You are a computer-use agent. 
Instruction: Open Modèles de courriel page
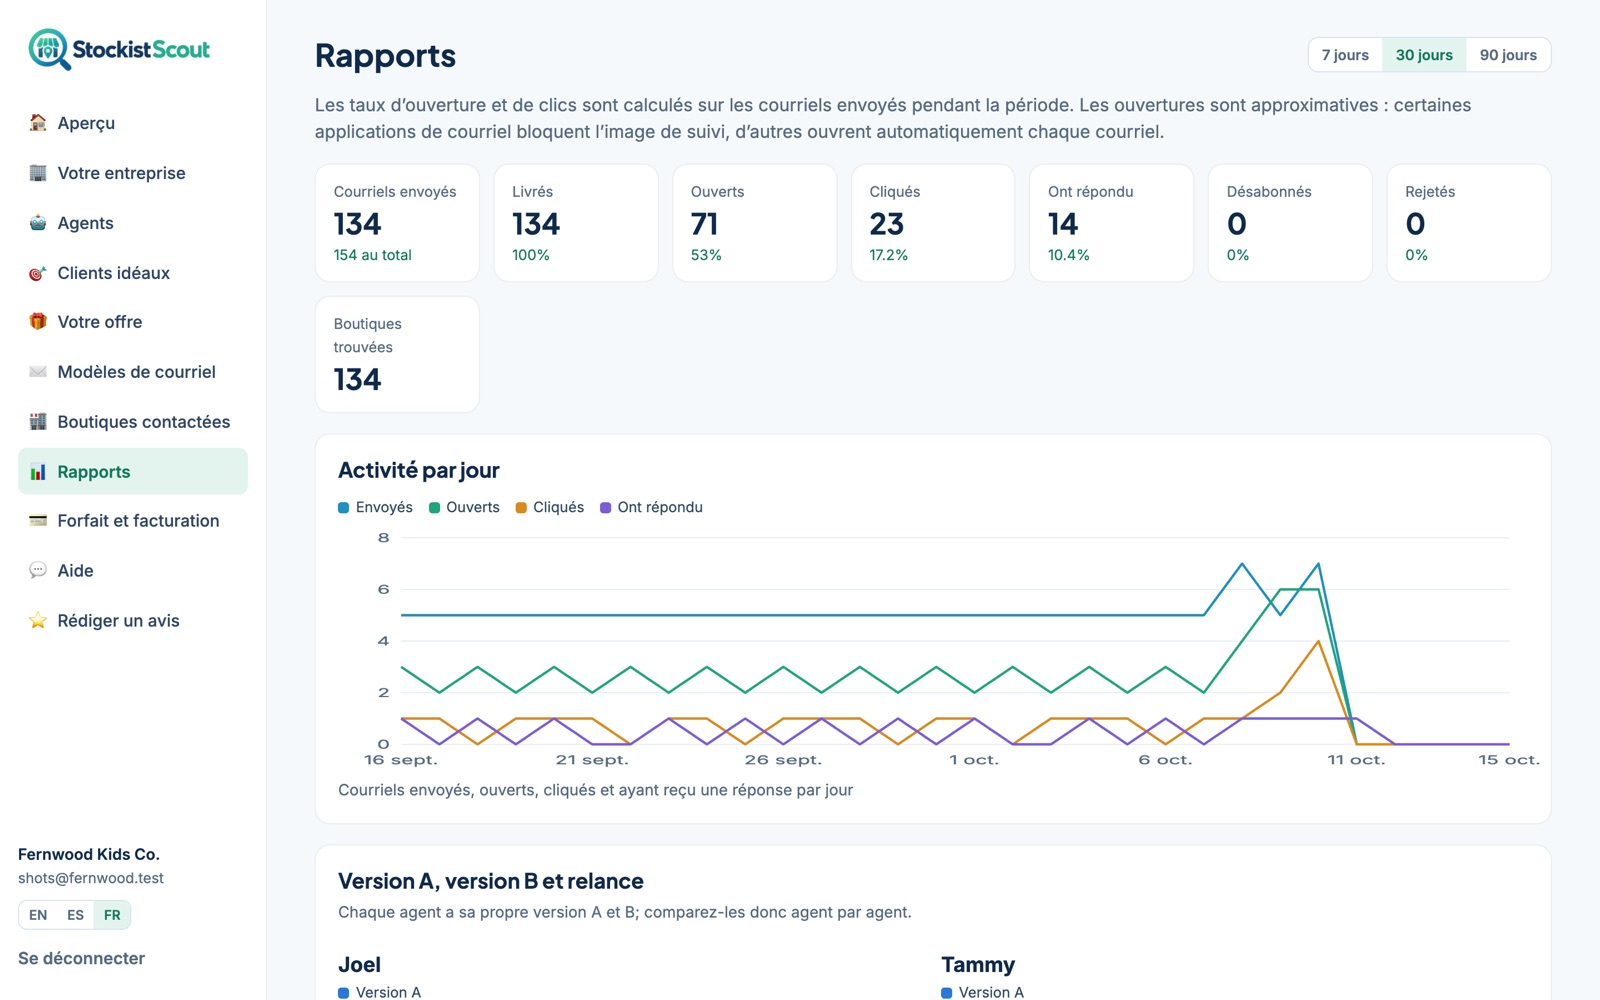[x=133, y=372]
